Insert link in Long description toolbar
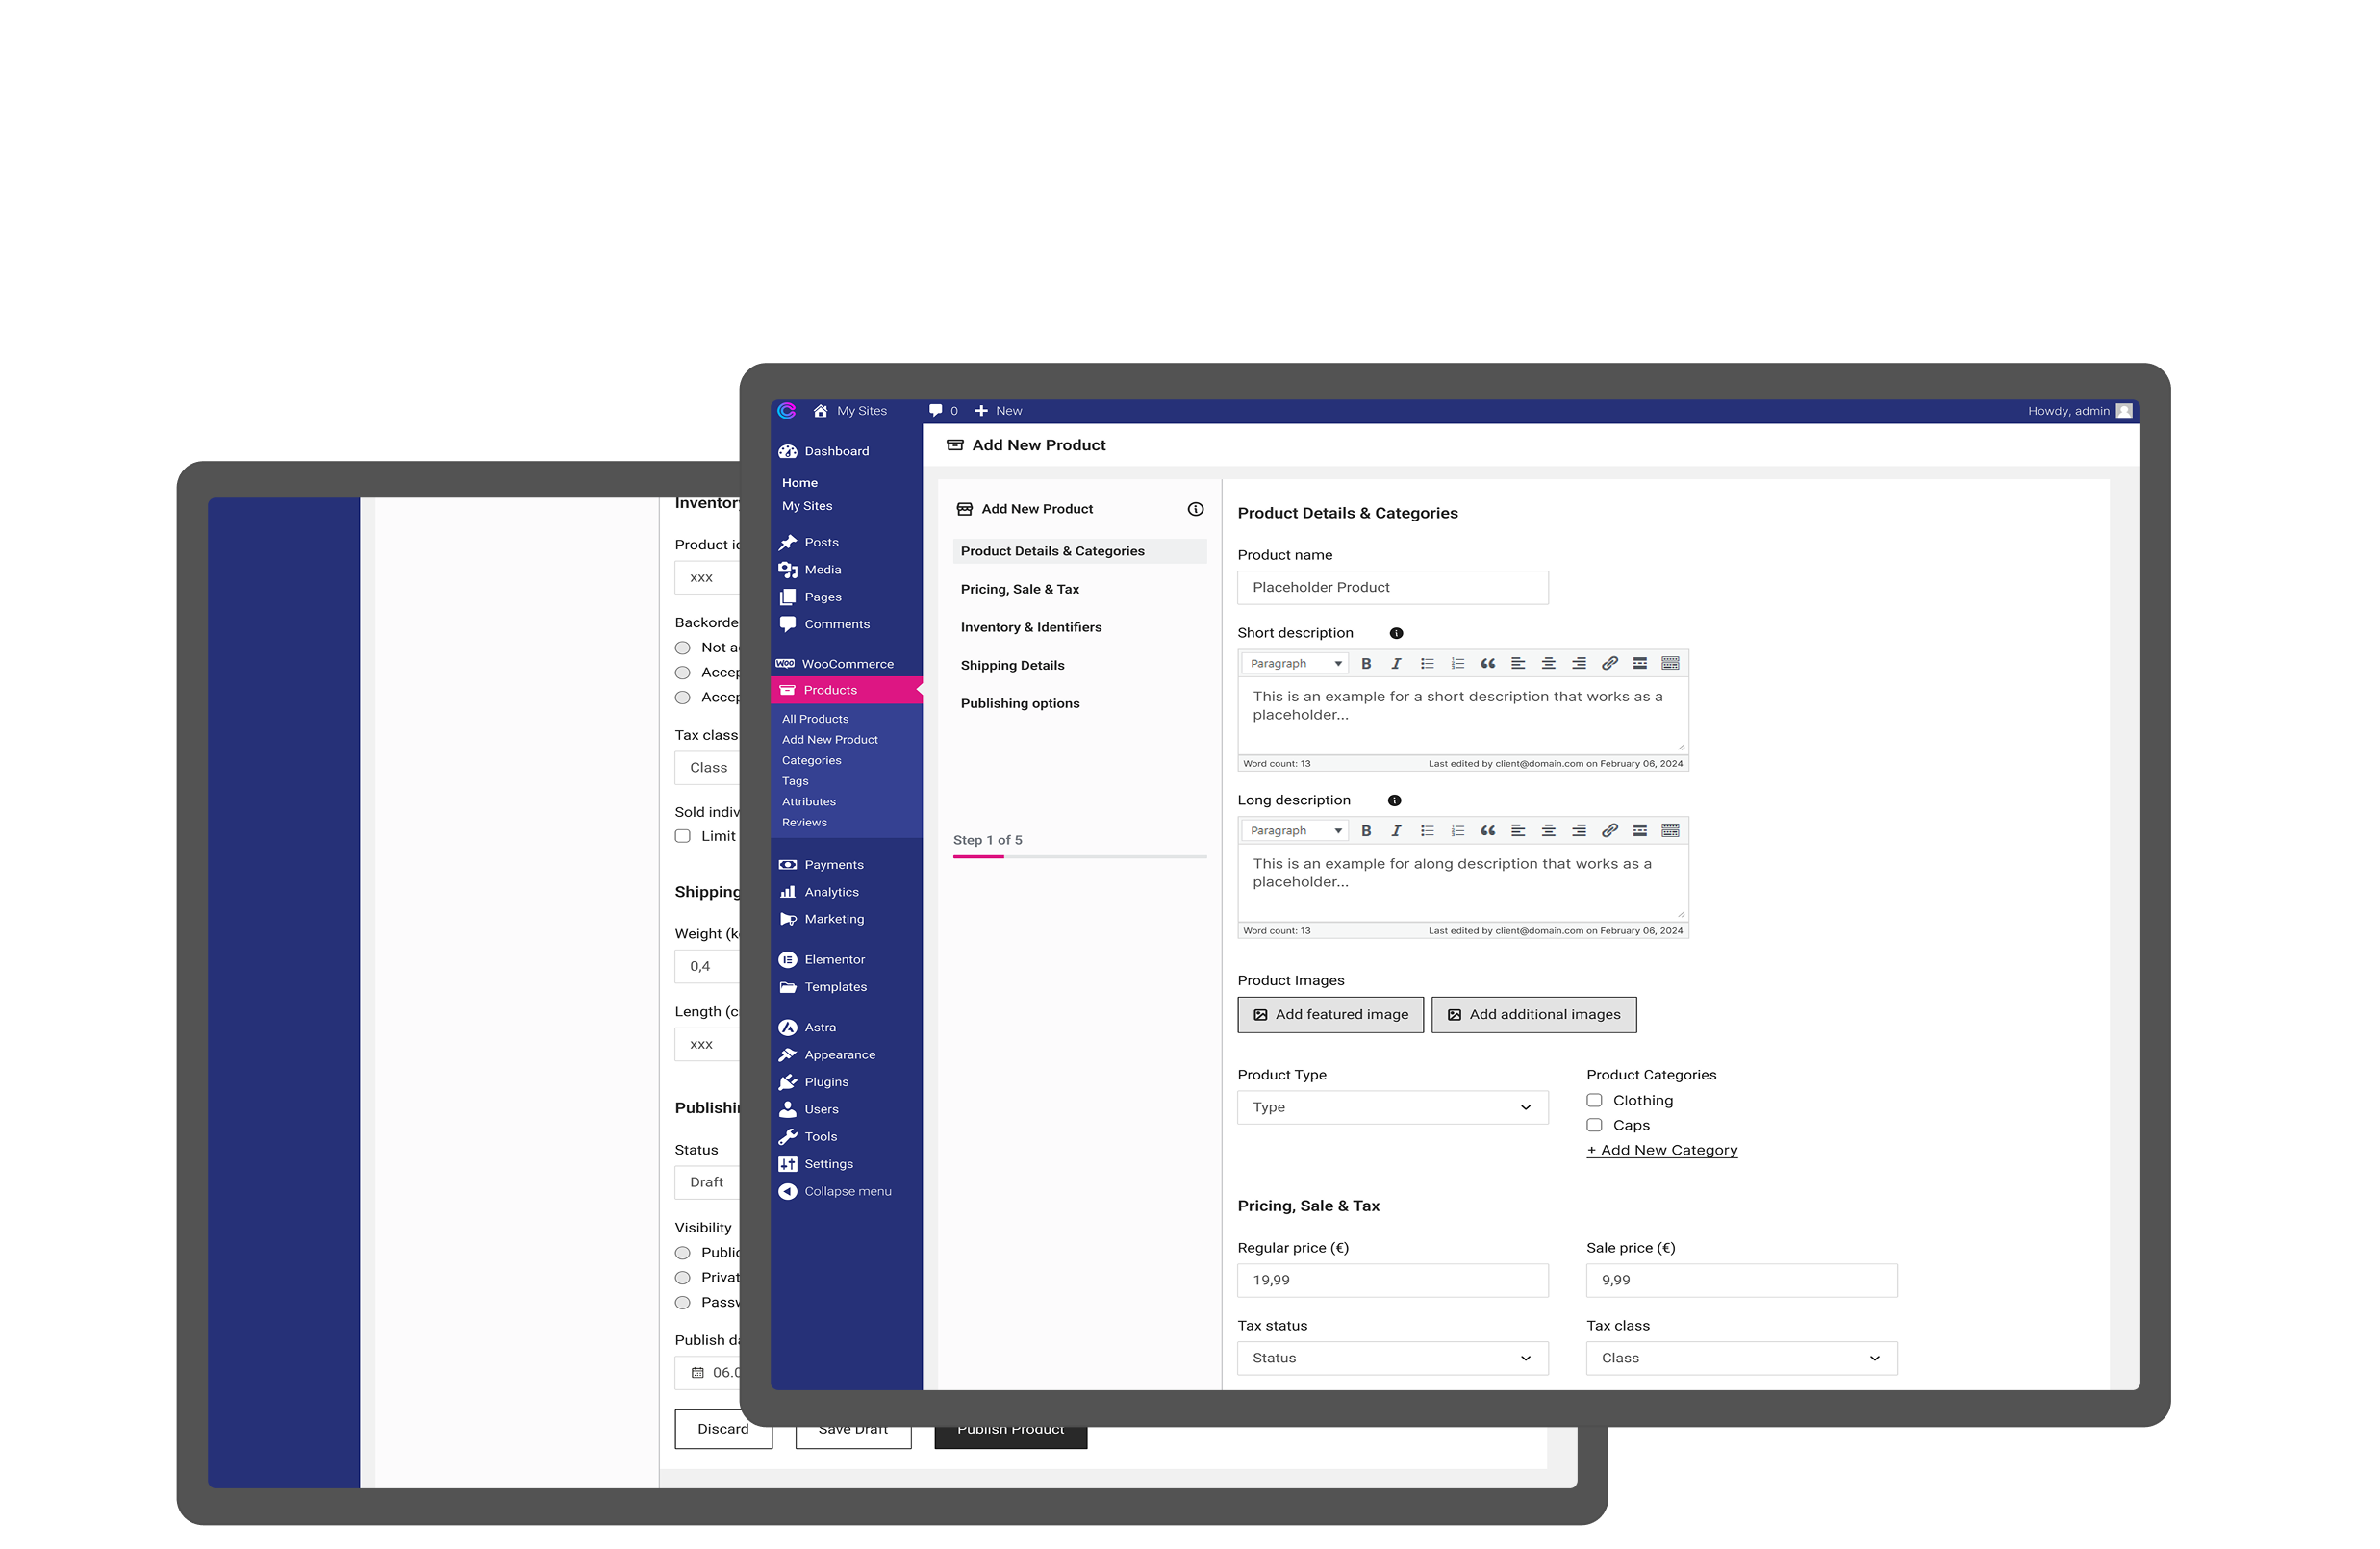 (x=1609, y=830)
